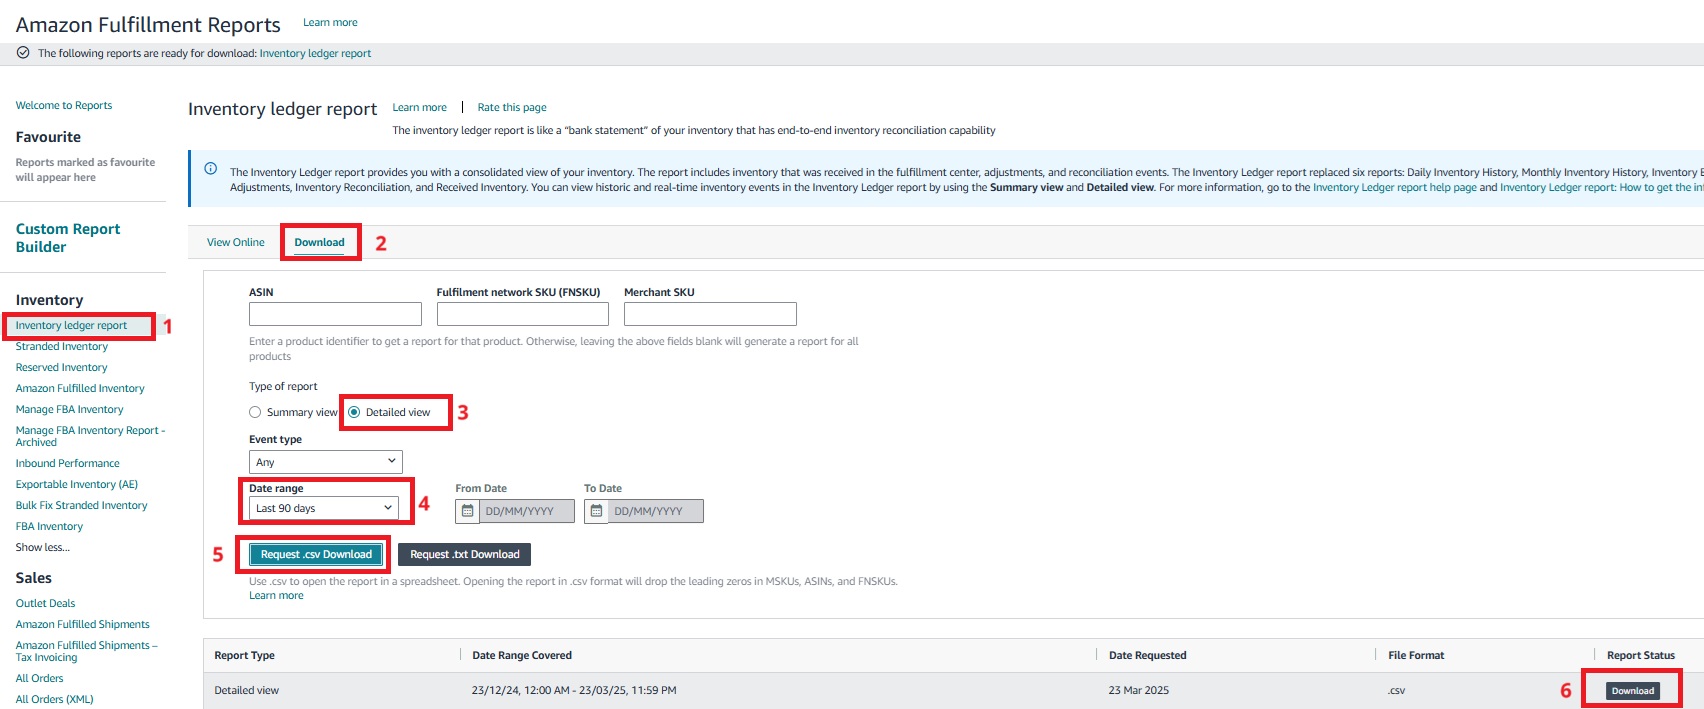Open Inbound Performance report
This screenshot has width=1704, height=709.
point(67,463)
